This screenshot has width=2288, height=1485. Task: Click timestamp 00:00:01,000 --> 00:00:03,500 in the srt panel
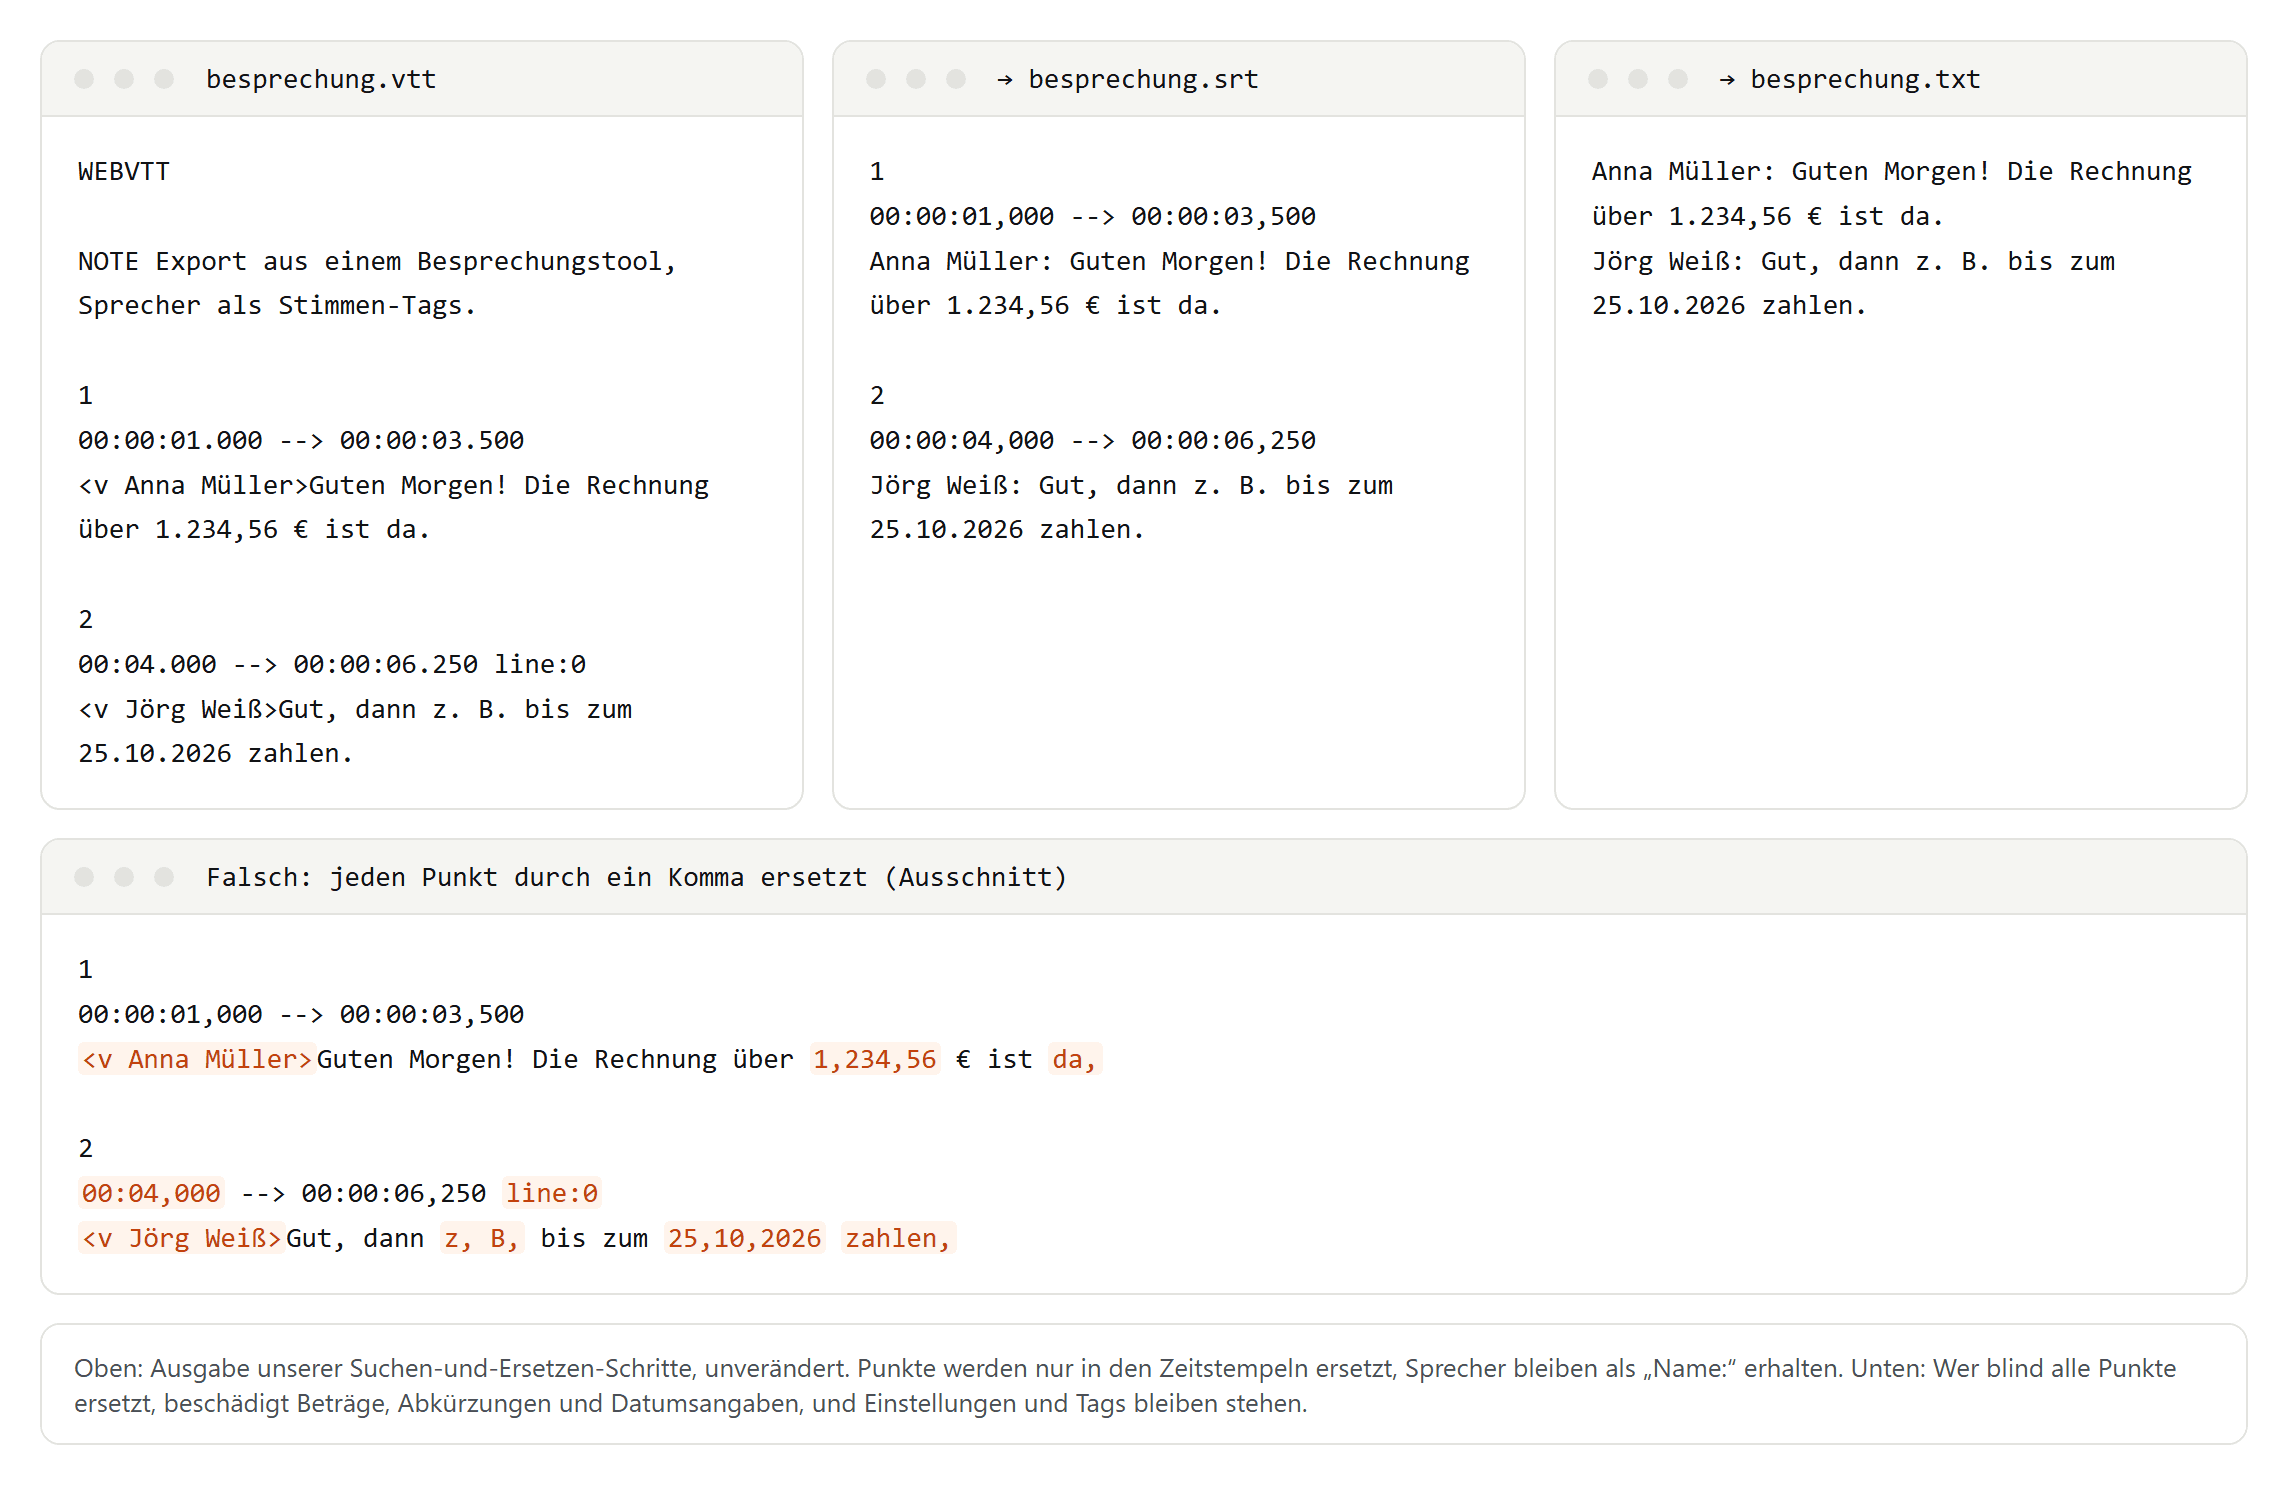[x=1092, y=216]
